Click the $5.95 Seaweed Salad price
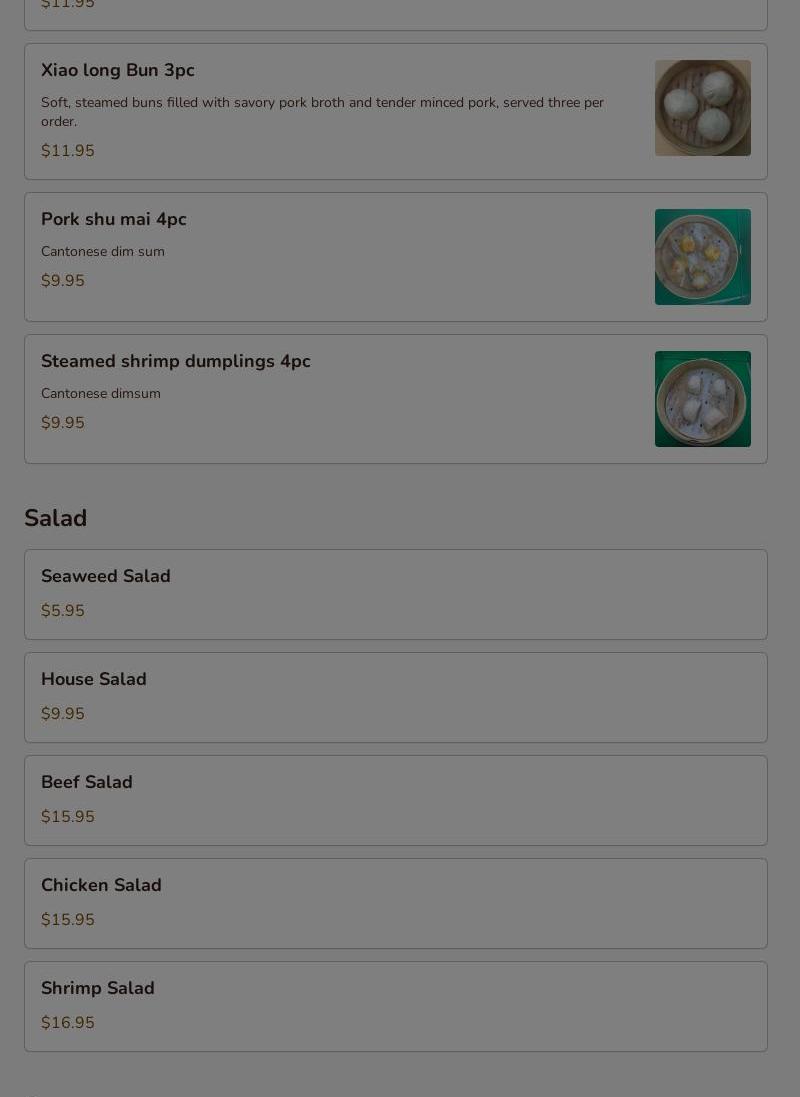800x1097 pixels. pos(62,610)
